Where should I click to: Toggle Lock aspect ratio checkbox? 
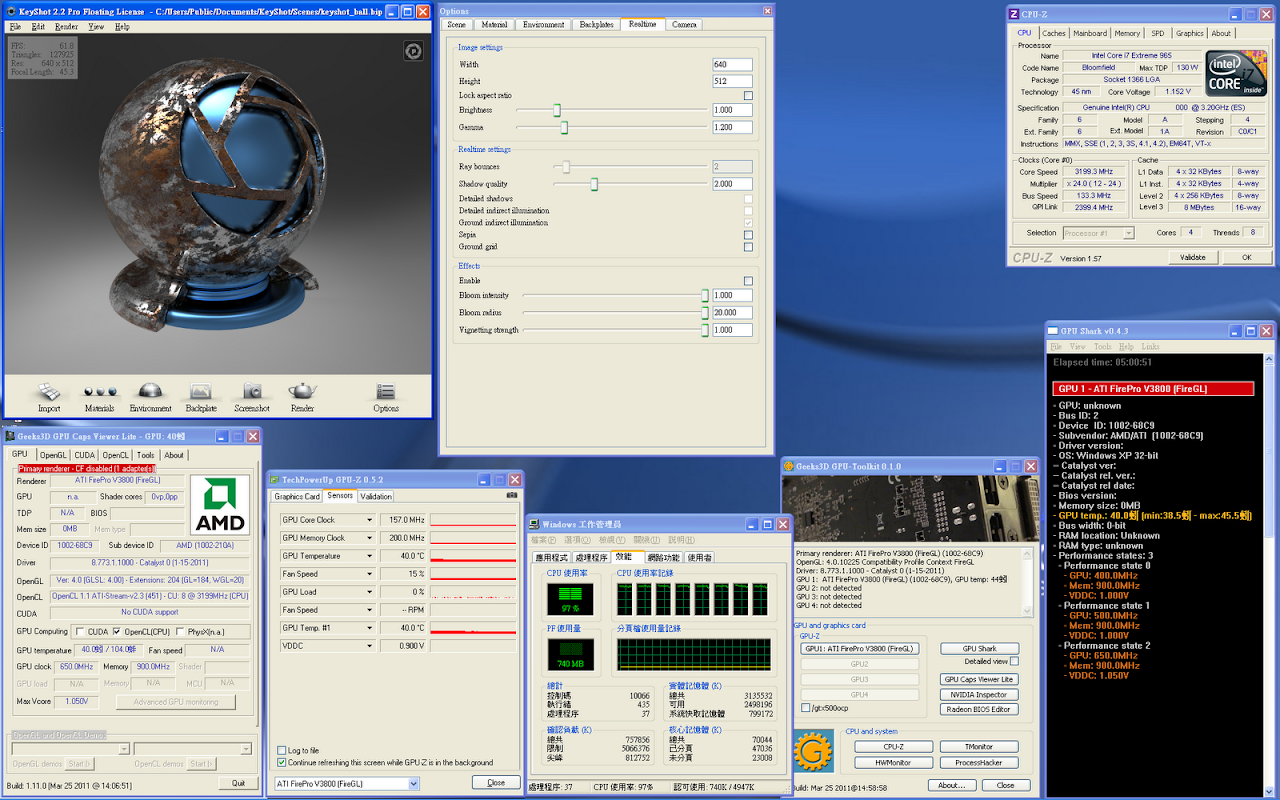click(748, 96)
